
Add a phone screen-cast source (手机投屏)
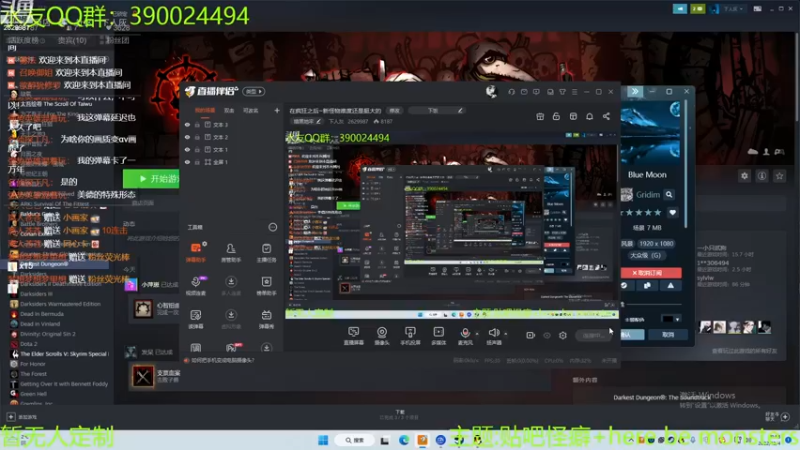[410, 336]
